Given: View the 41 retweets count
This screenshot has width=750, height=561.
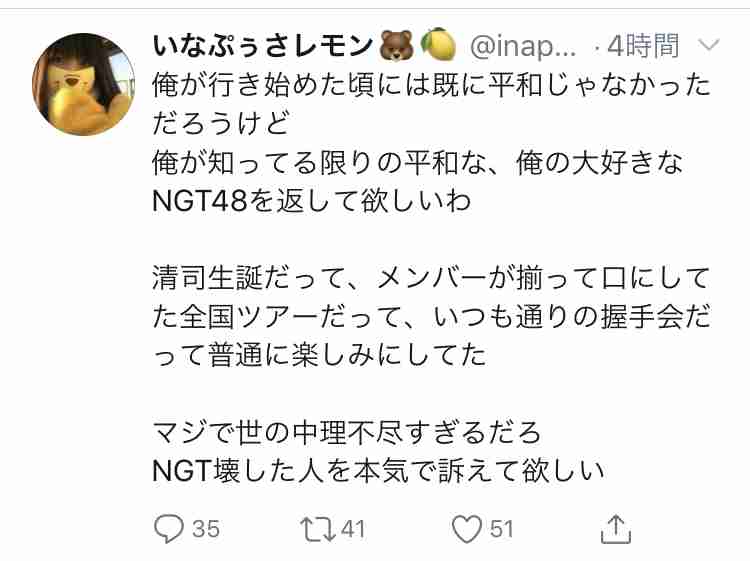Looking at the screenshot, I should 353,529.
